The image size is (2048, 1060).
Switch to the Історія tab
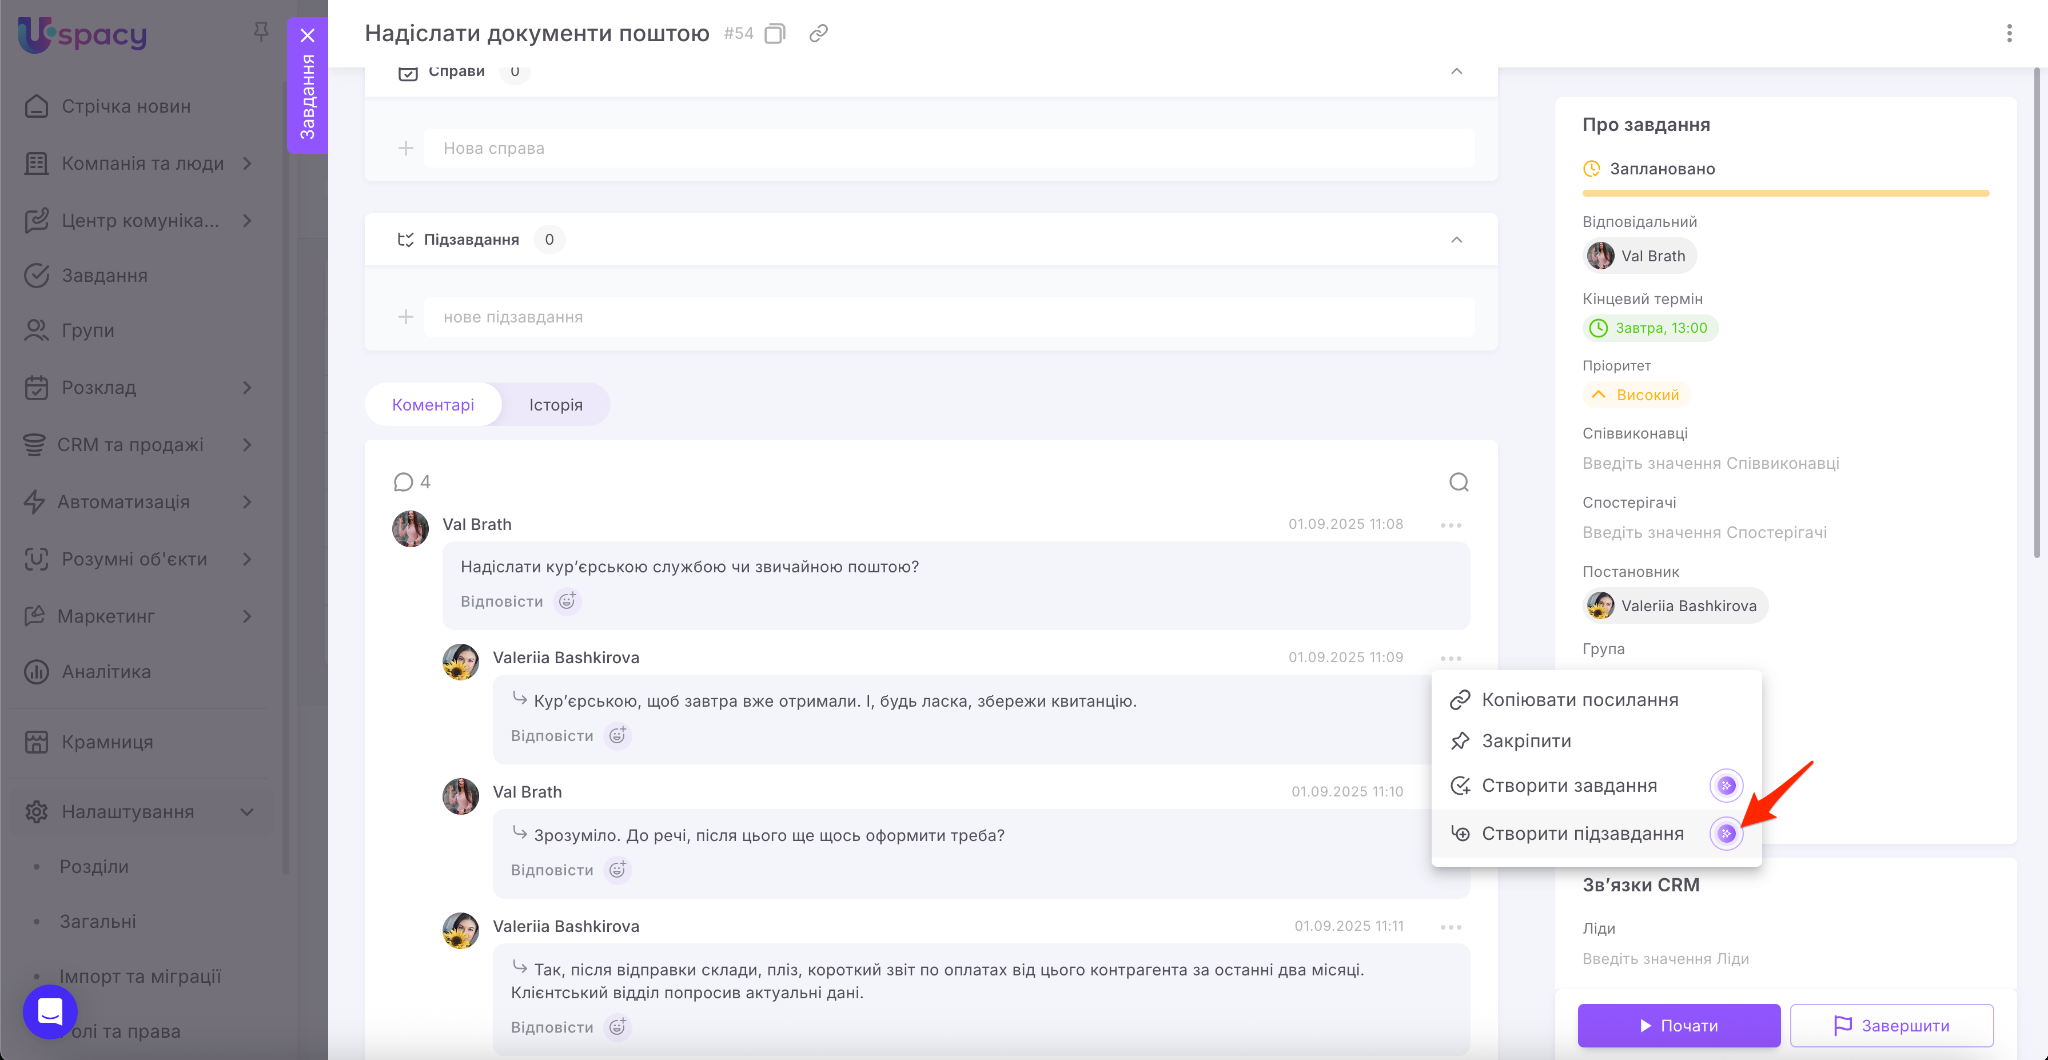pyautogui.click(x=555, y=405)
